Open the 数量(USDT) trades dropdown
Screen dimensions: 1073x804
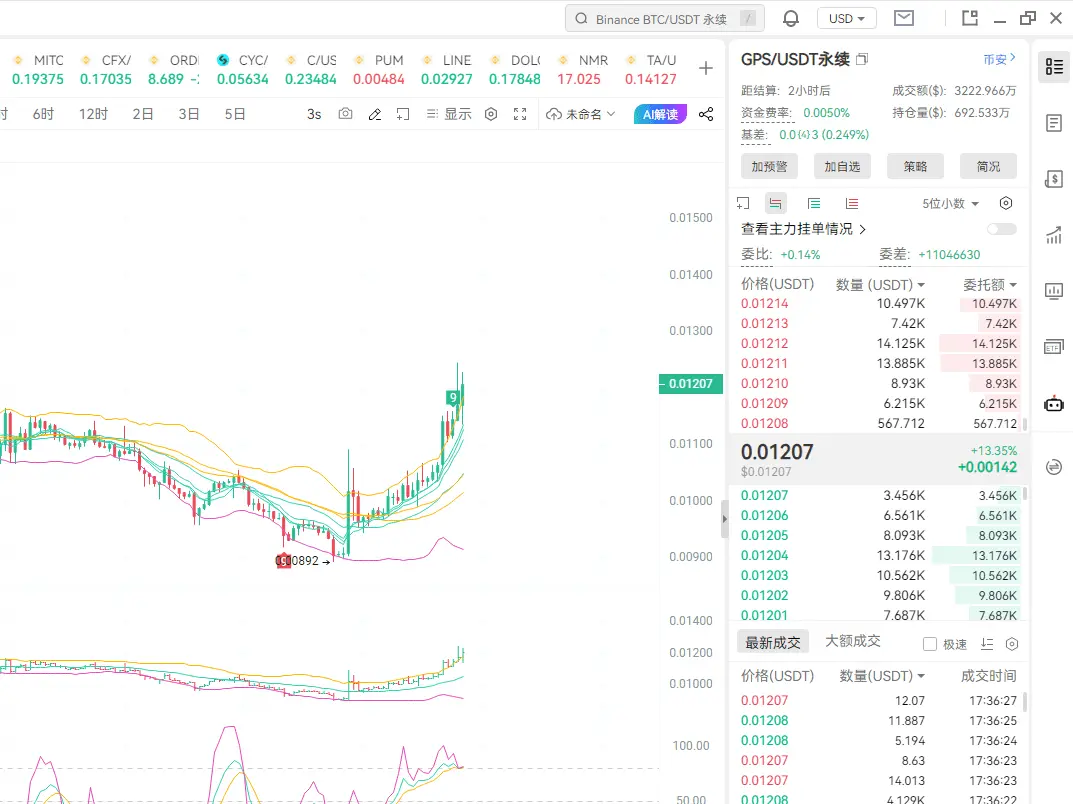882,676
